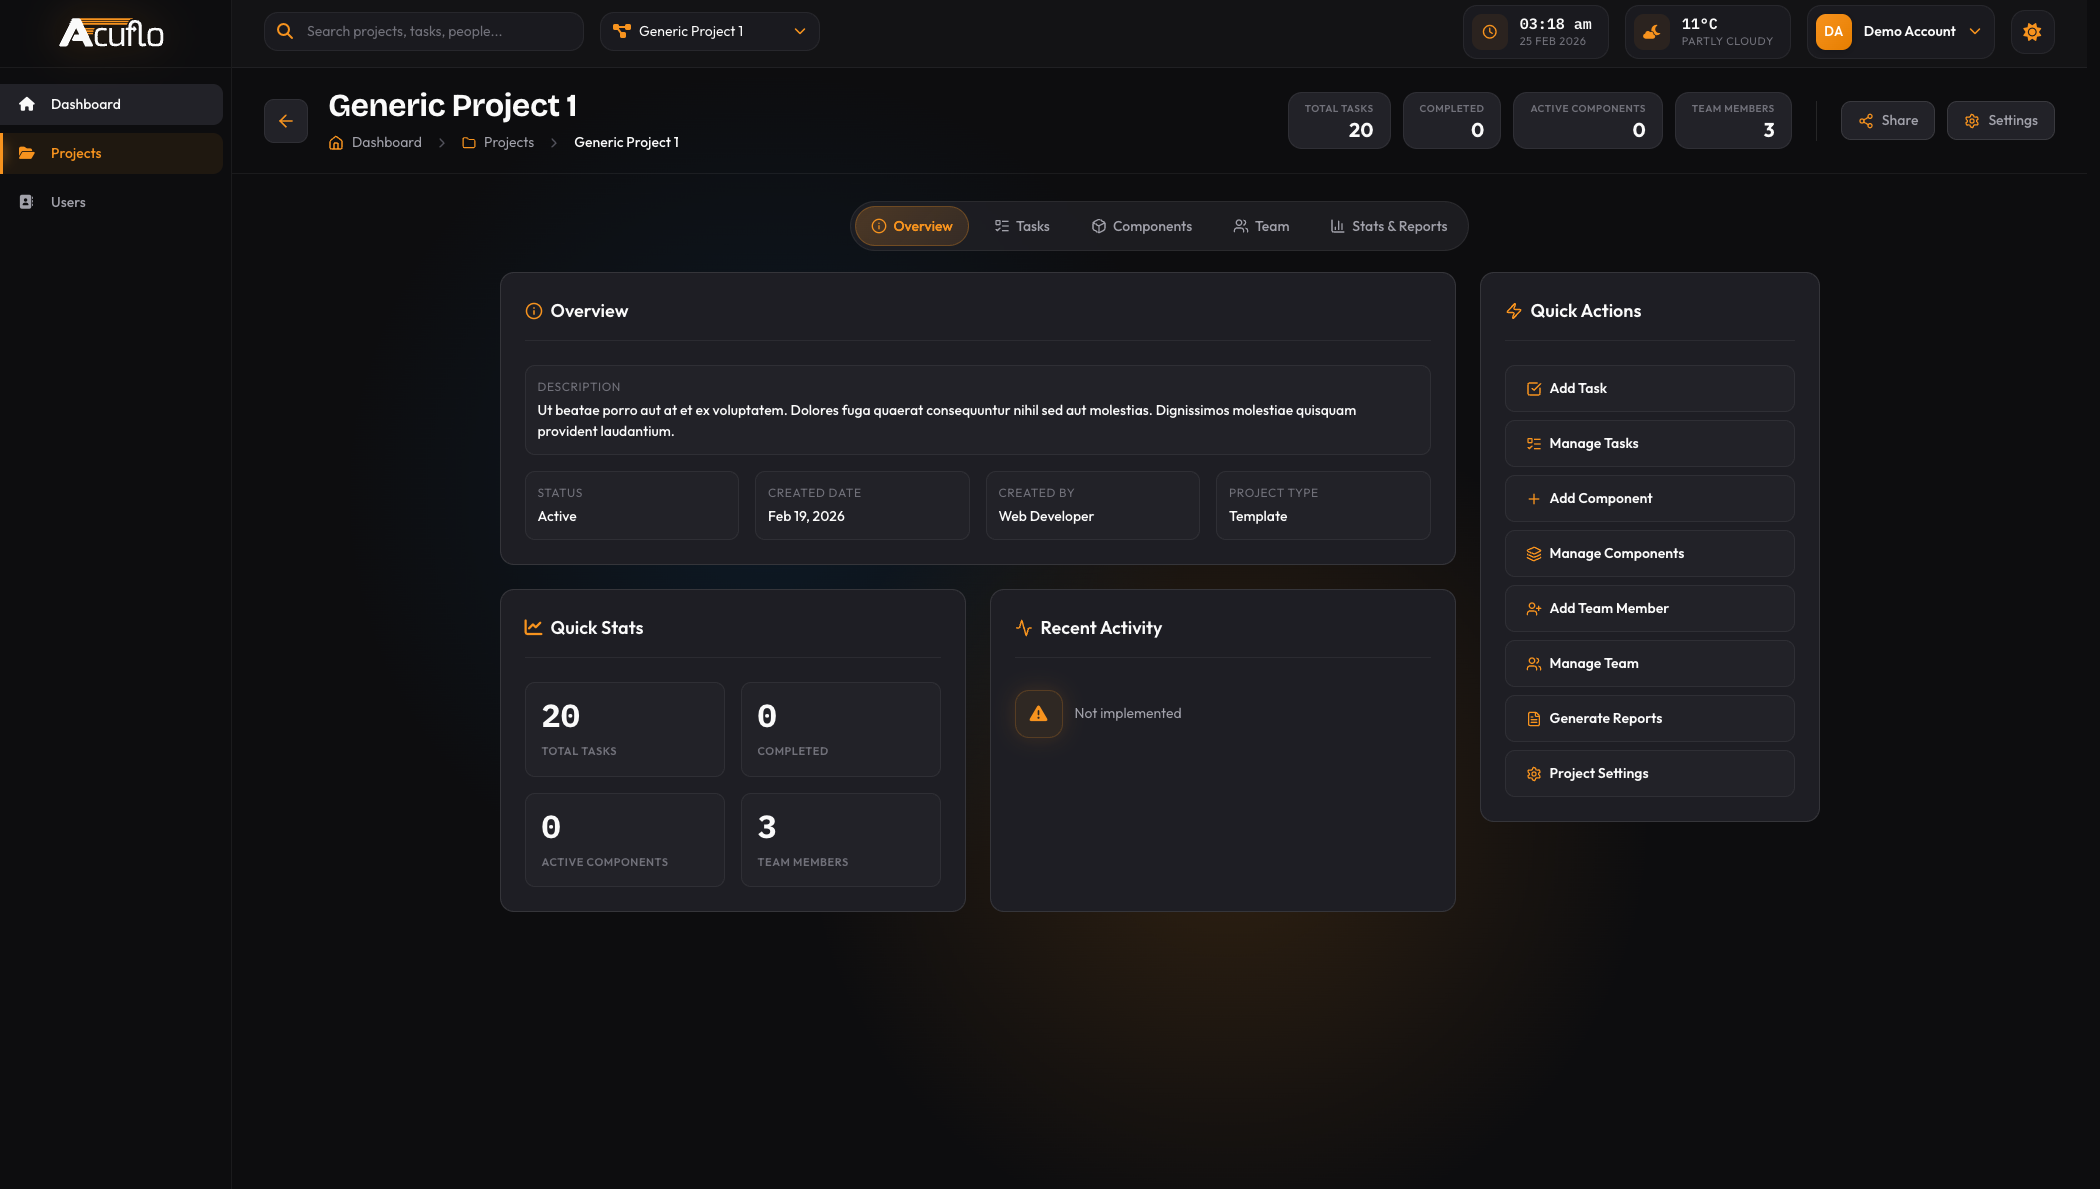Image resolution: width=2100 pixels, height=1189 pixels.
Task: Click Generate Reports in Quick Actions
Action: tap(1648, 718)
